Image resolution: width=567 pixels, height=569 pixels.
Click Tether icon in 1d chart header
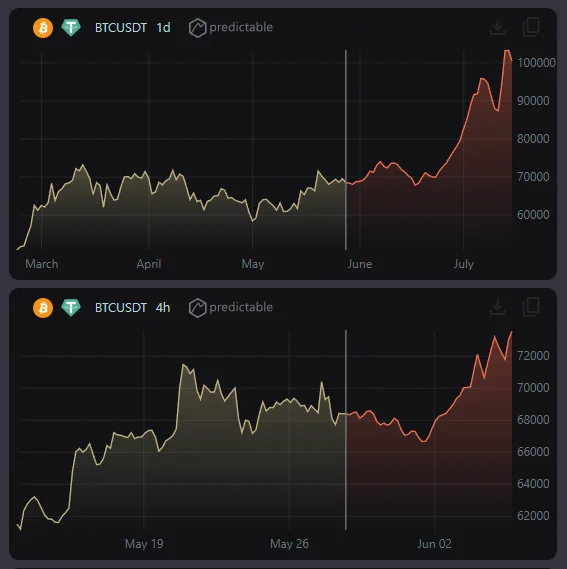(x=71, y=28)
